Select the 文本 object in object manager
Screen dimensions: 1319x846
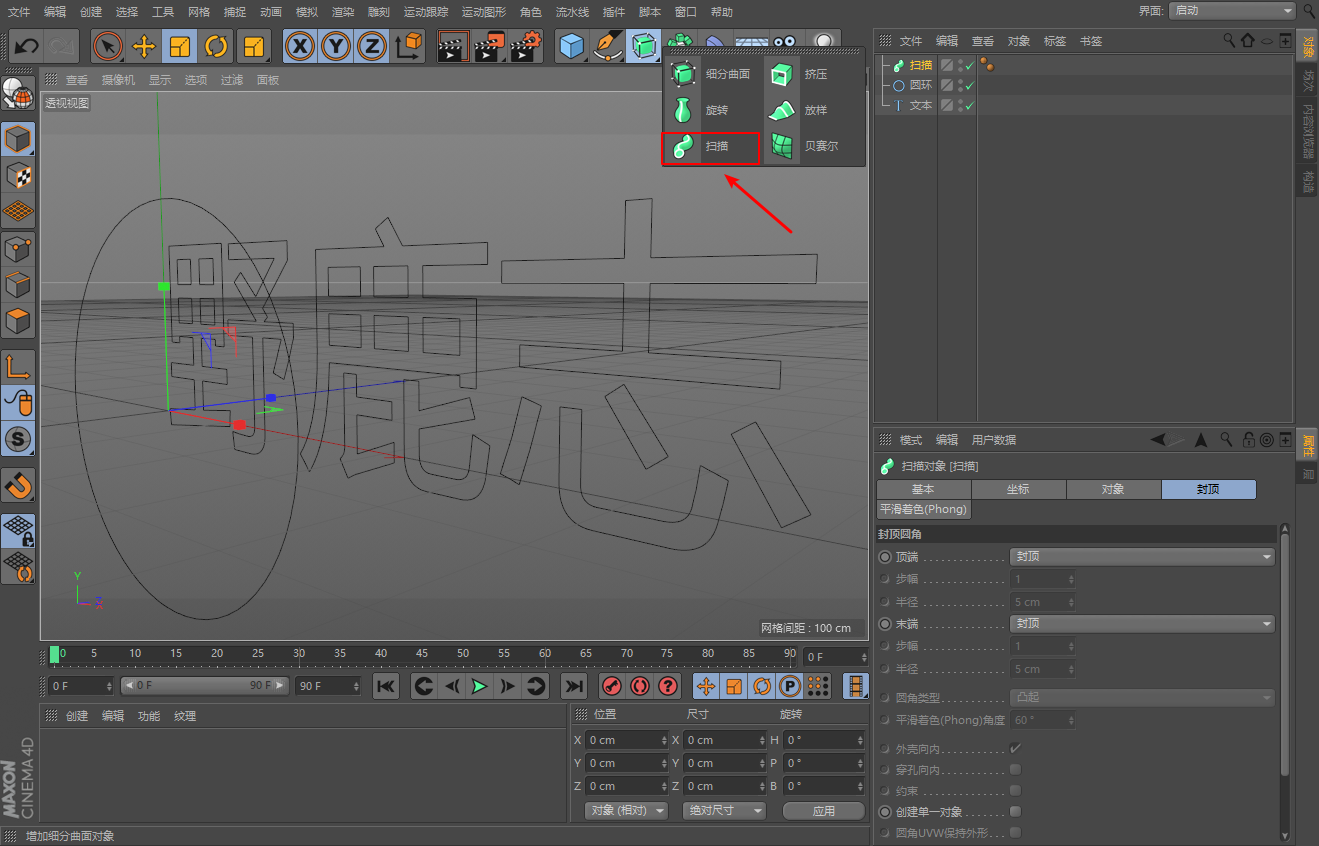click(920, 105)
